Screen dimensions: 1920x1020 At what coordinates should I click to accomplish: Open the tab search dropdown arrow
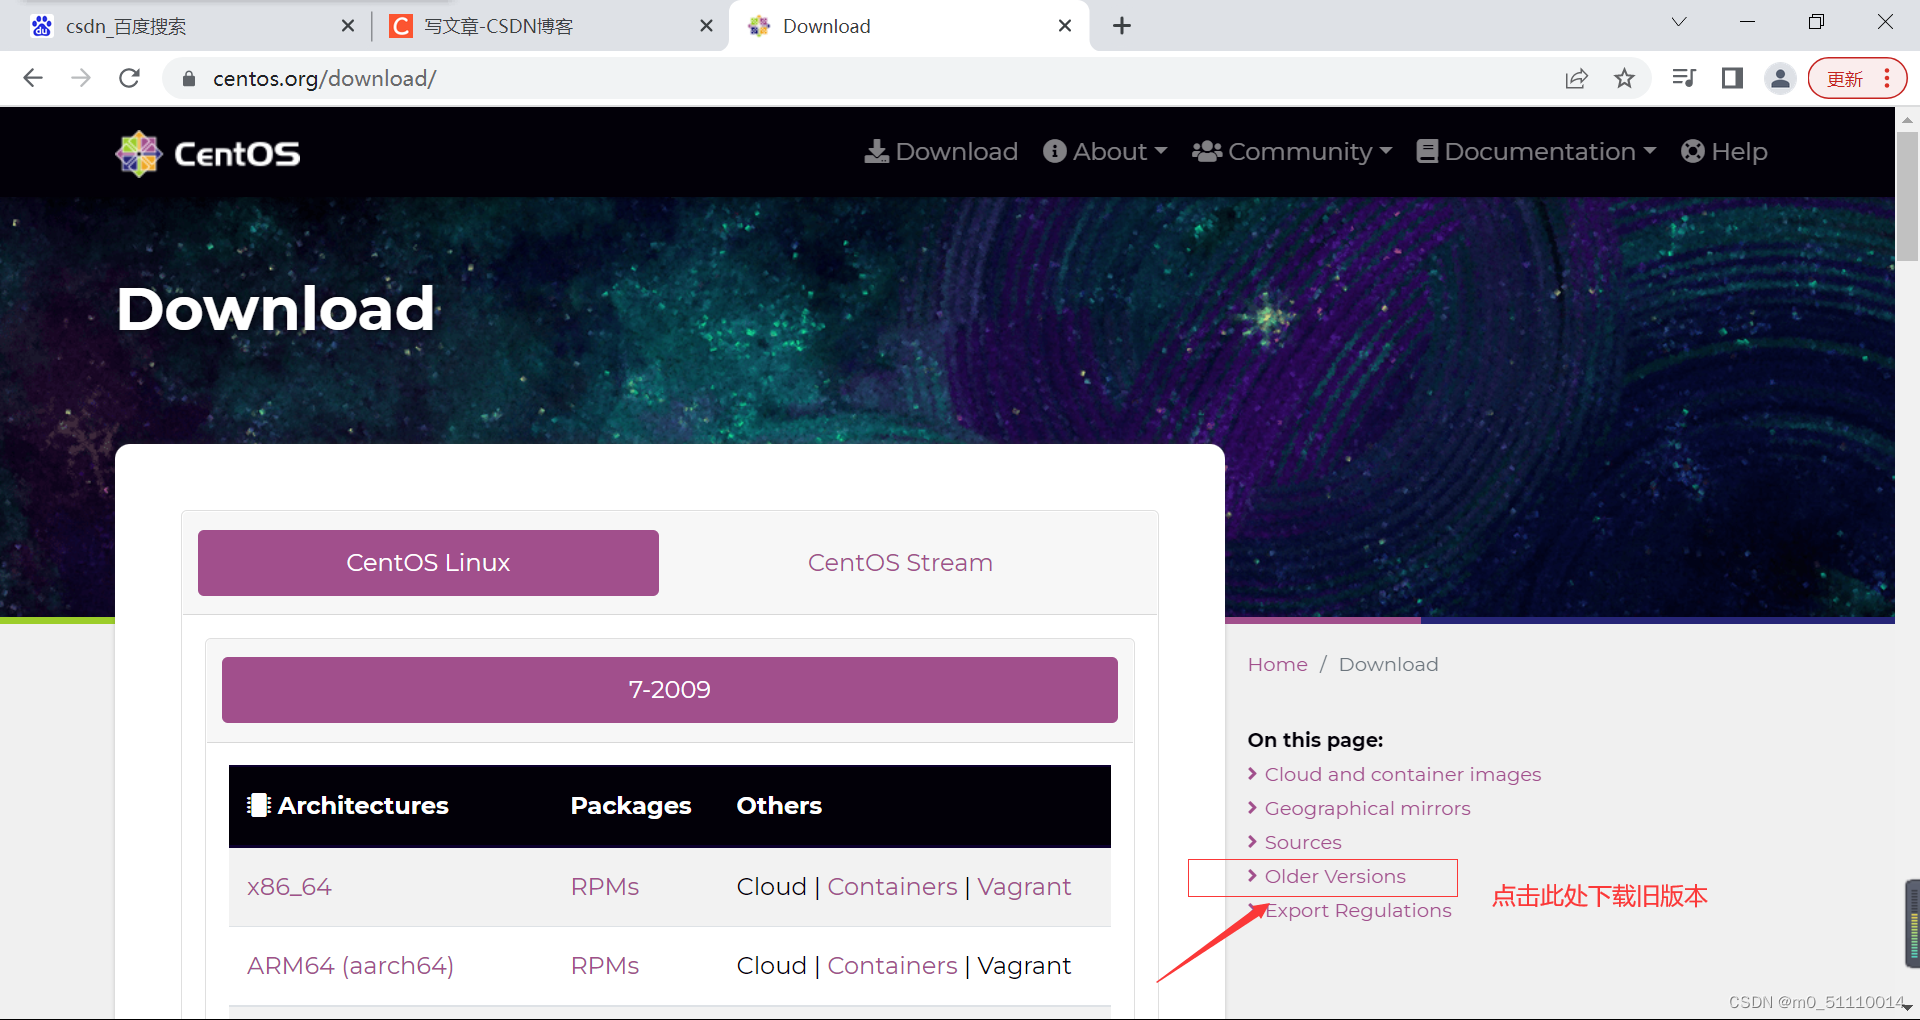[1679, 22]
